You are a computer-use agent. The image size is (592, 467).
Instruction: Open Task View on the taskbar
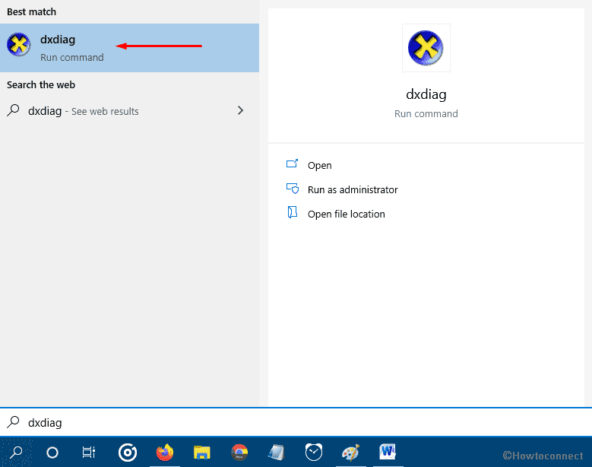[89, 452]
